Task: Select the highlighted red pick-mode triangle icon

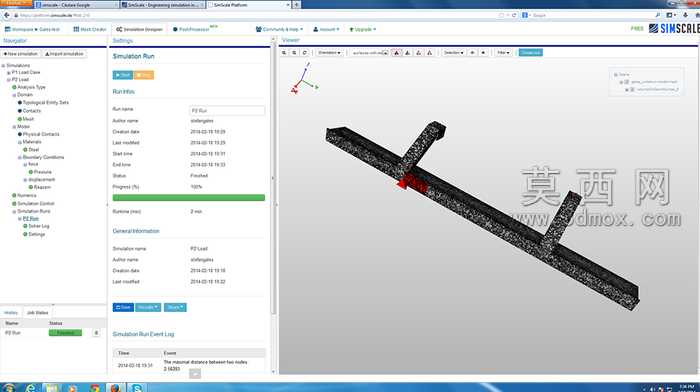Action: pos(396,53)
